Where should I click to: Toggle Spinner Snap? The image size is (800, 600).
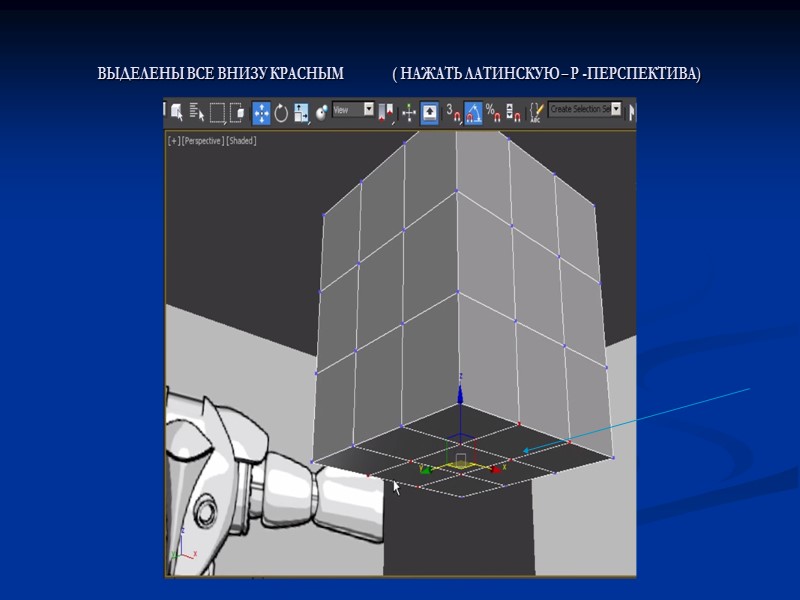point(513,113)
